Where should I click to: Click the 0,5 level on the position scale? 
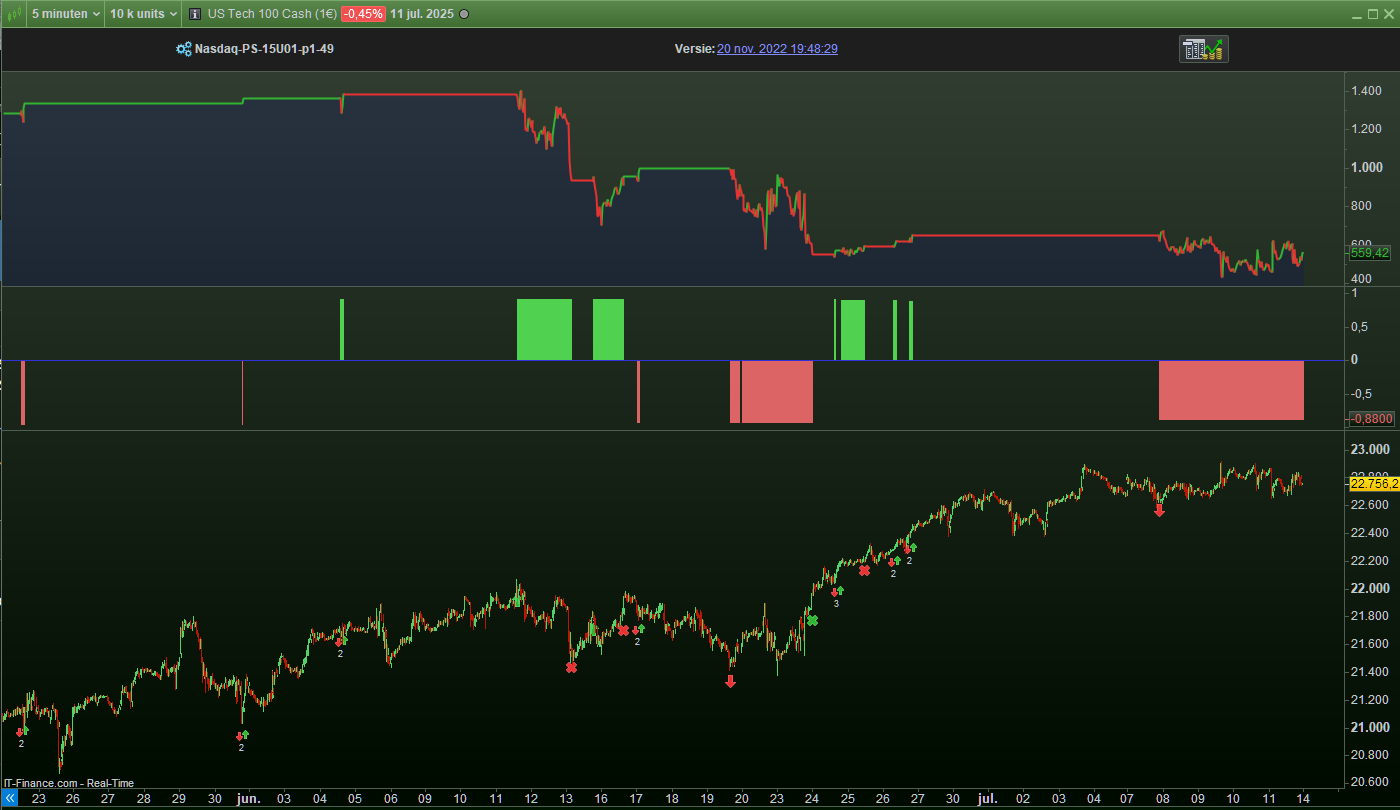coord(1360,326)
